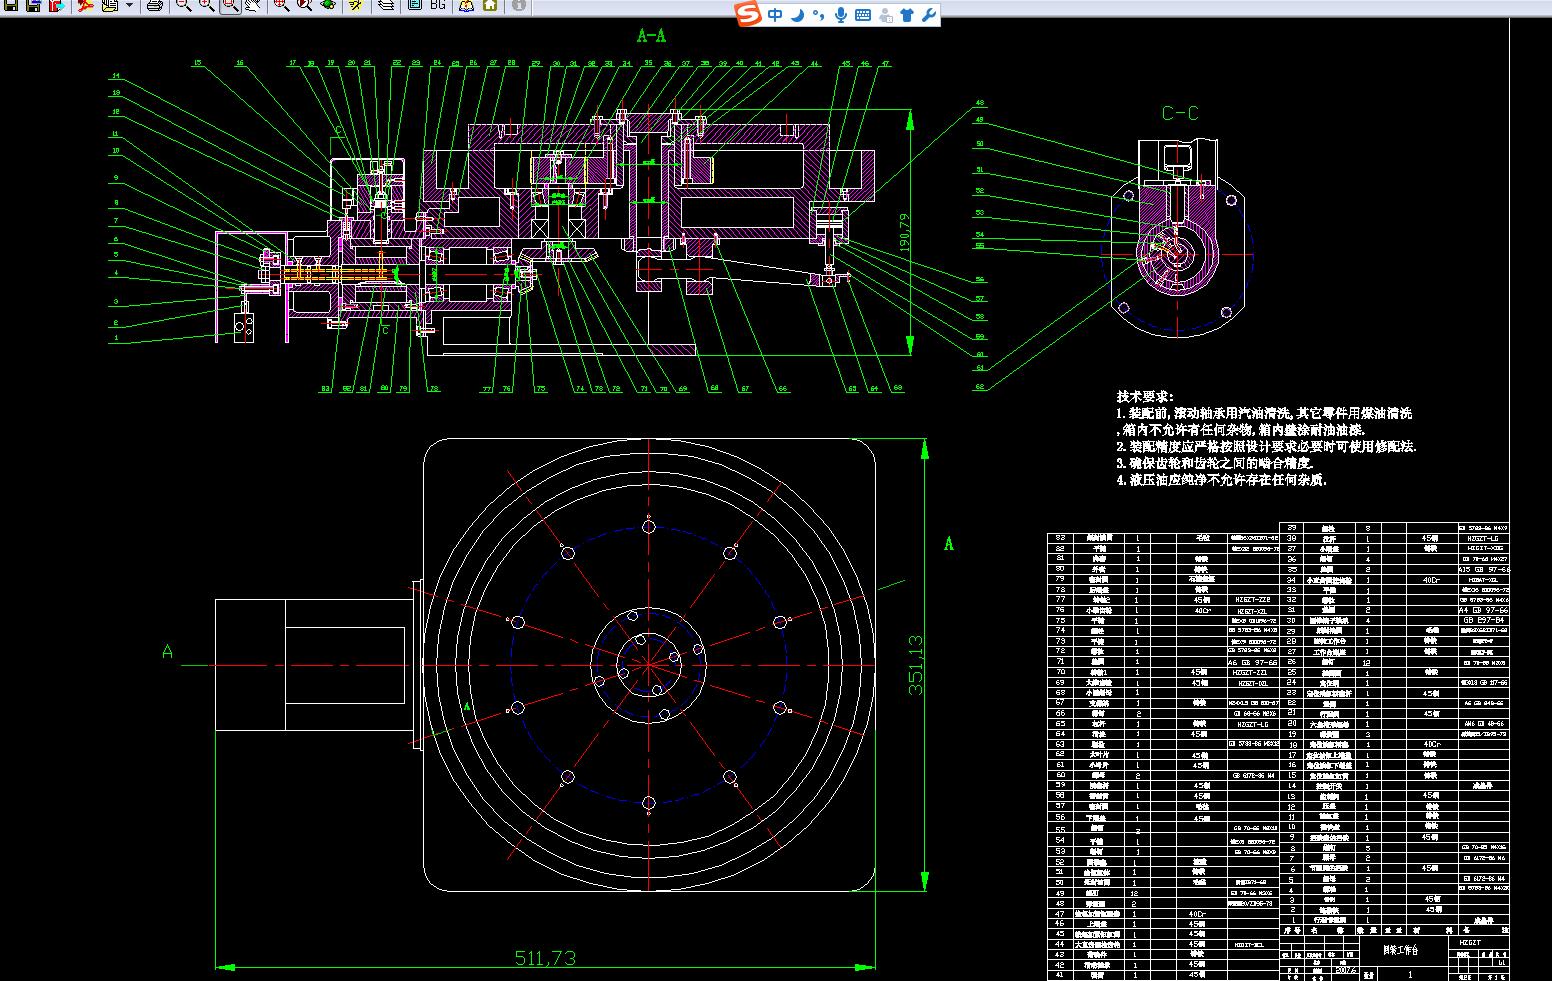
Task: Click the Sogou voice input microphone
Action: click(841, 14)
